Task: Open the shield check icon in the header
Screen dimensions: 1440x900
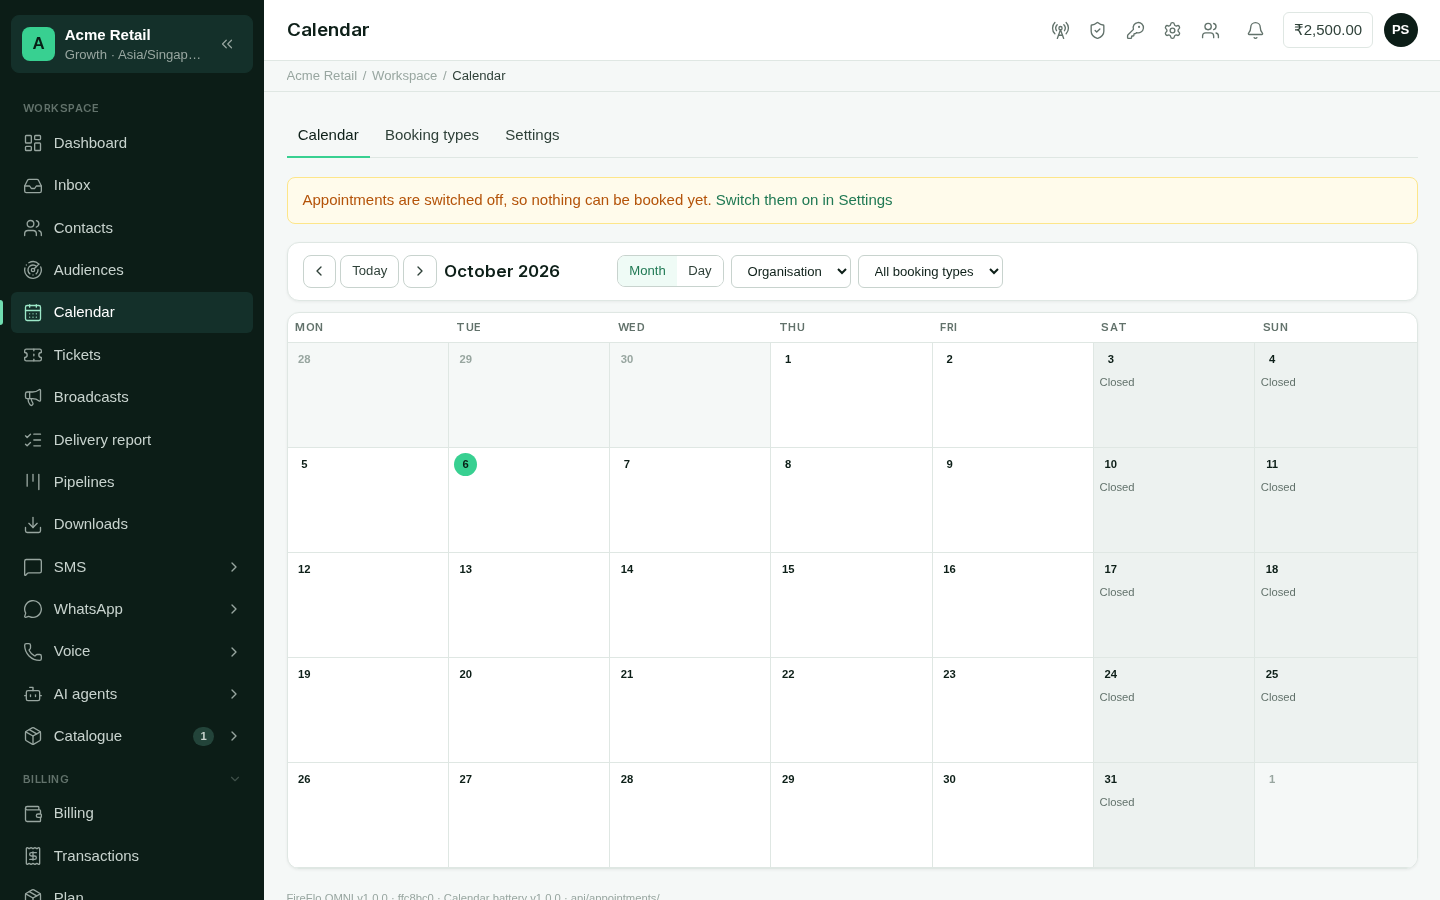Action: tap(1097, 30)
